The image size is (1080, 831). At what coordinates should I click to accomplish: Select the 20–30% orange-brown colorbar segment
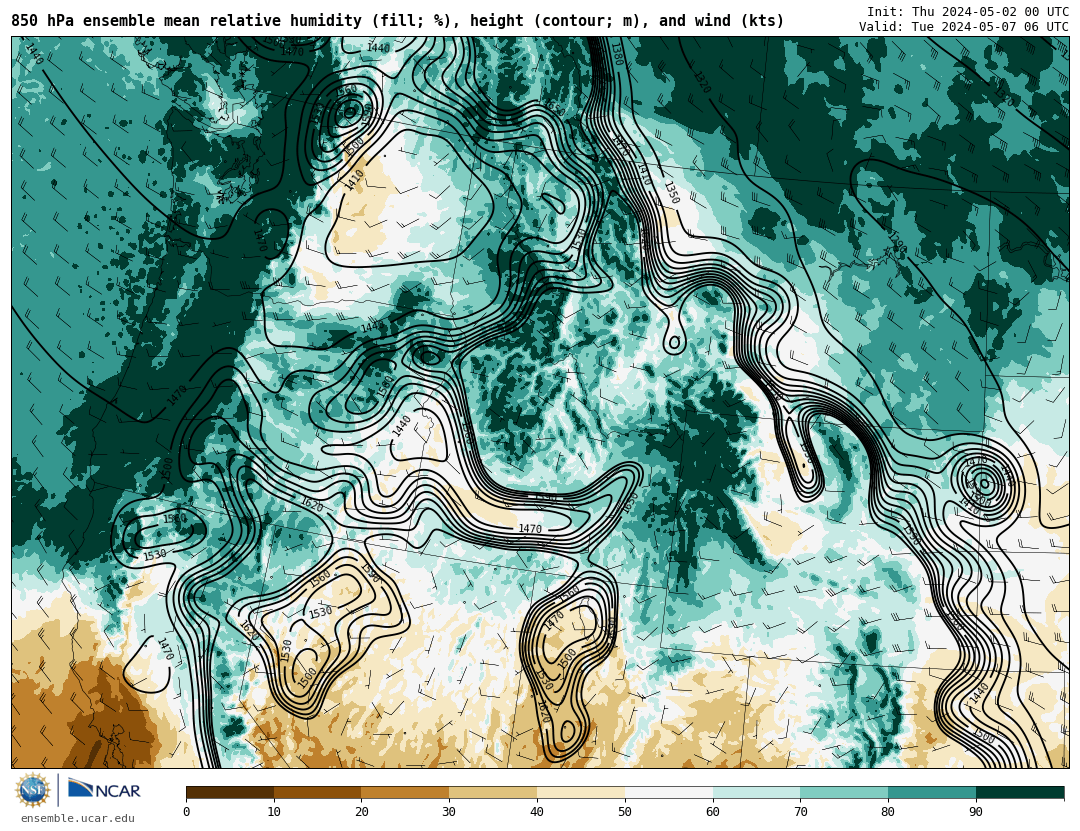(405, 792)
